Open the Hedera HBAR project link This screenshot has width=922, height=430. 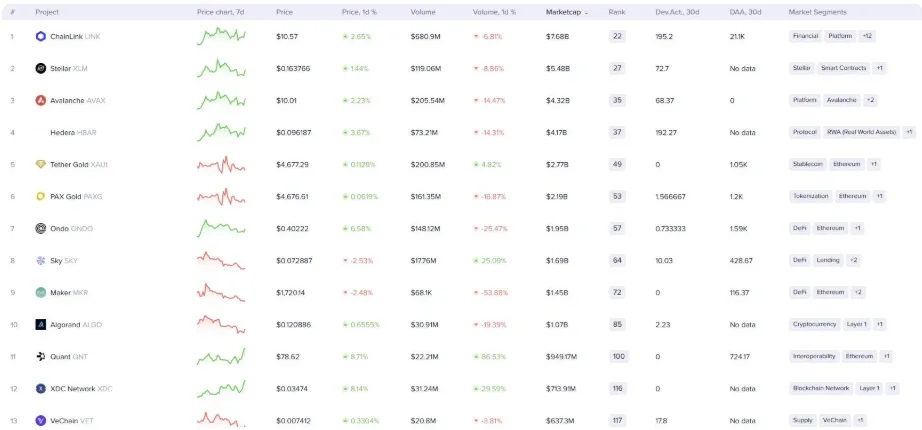point(74,132)
